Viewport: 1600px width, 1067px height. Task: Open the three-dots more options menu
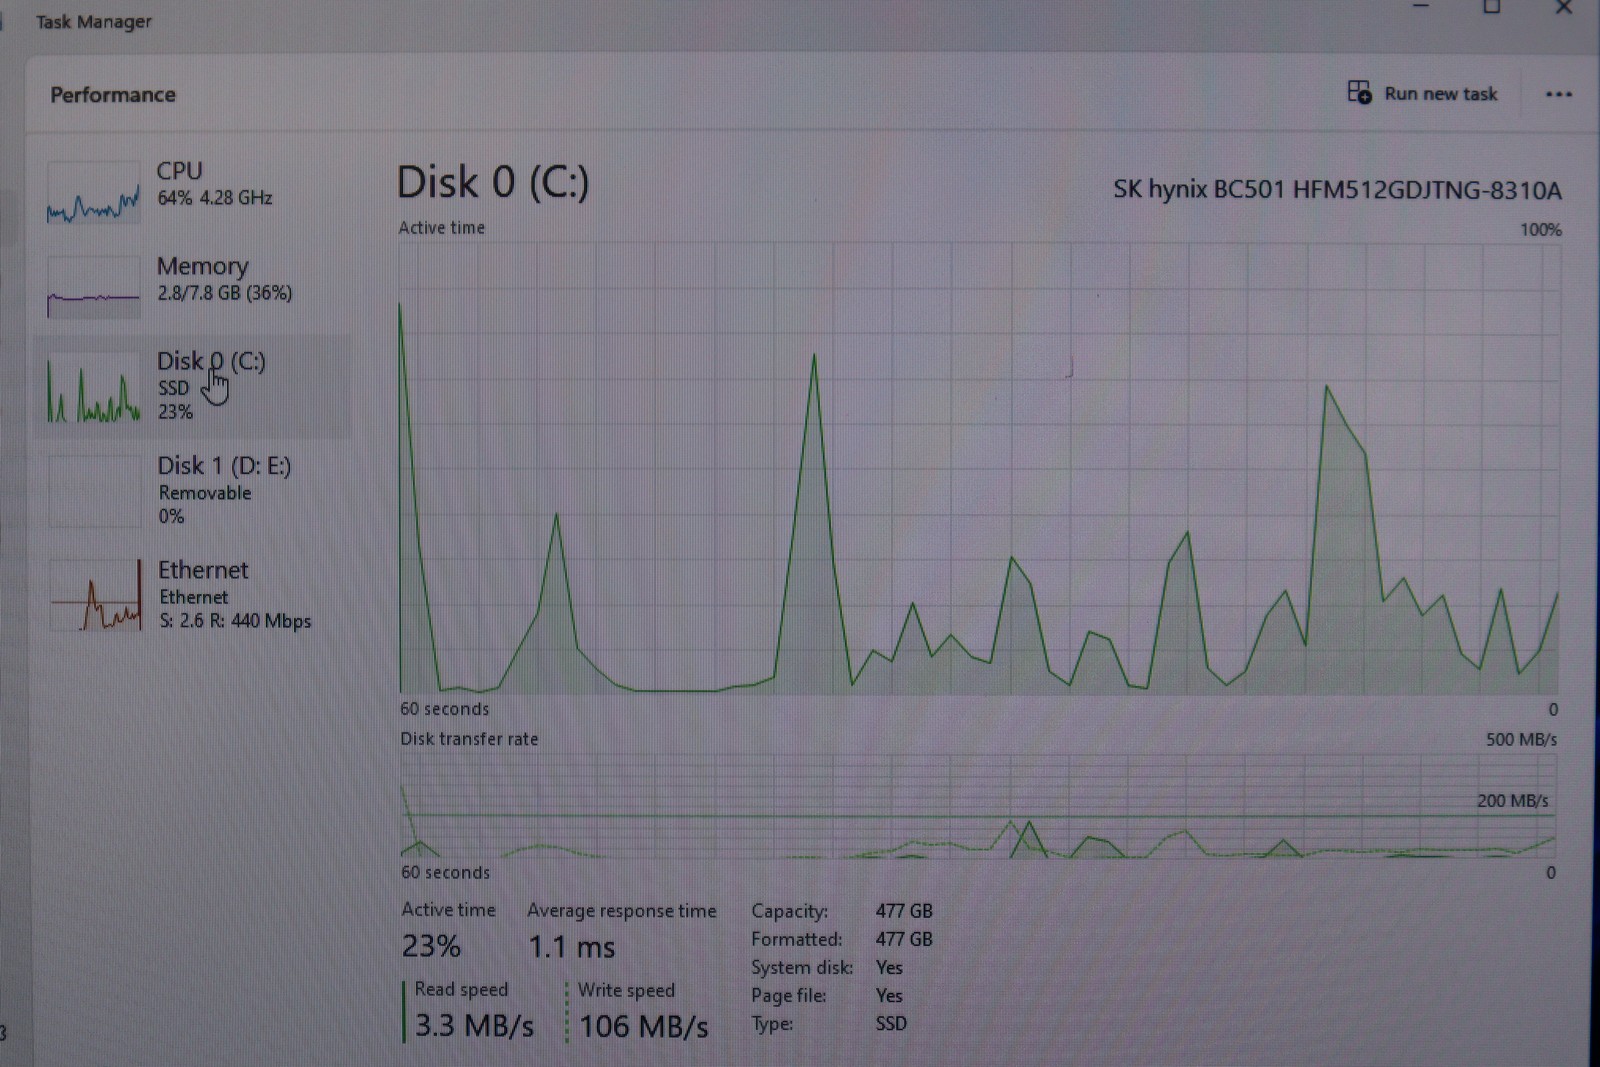tap(1558, 94)
